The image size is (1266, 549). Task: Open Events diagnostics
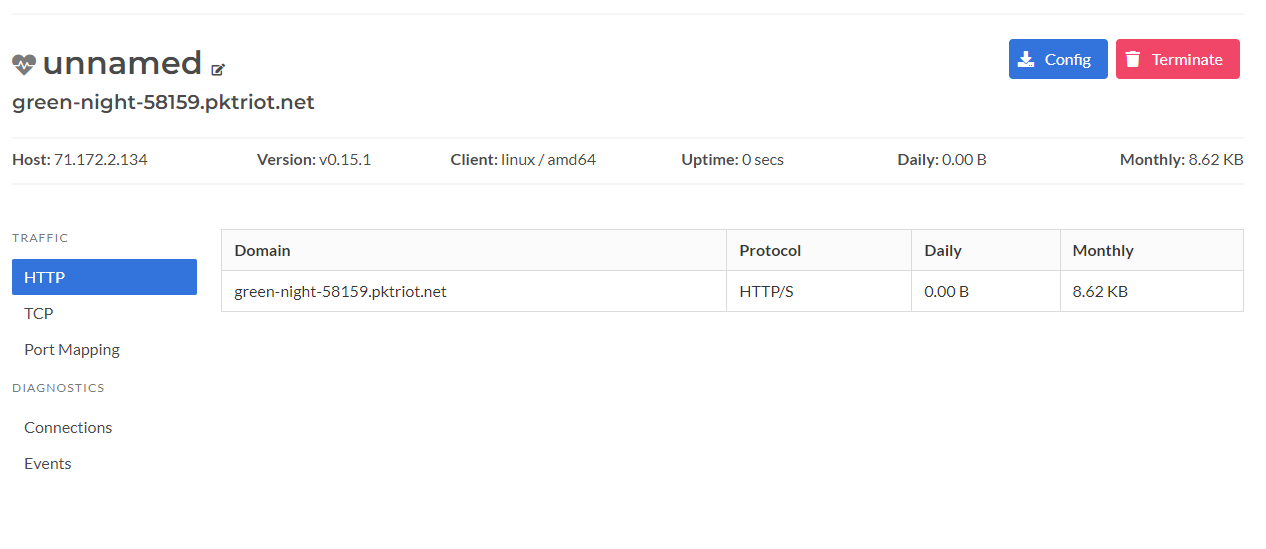(48, 463)
